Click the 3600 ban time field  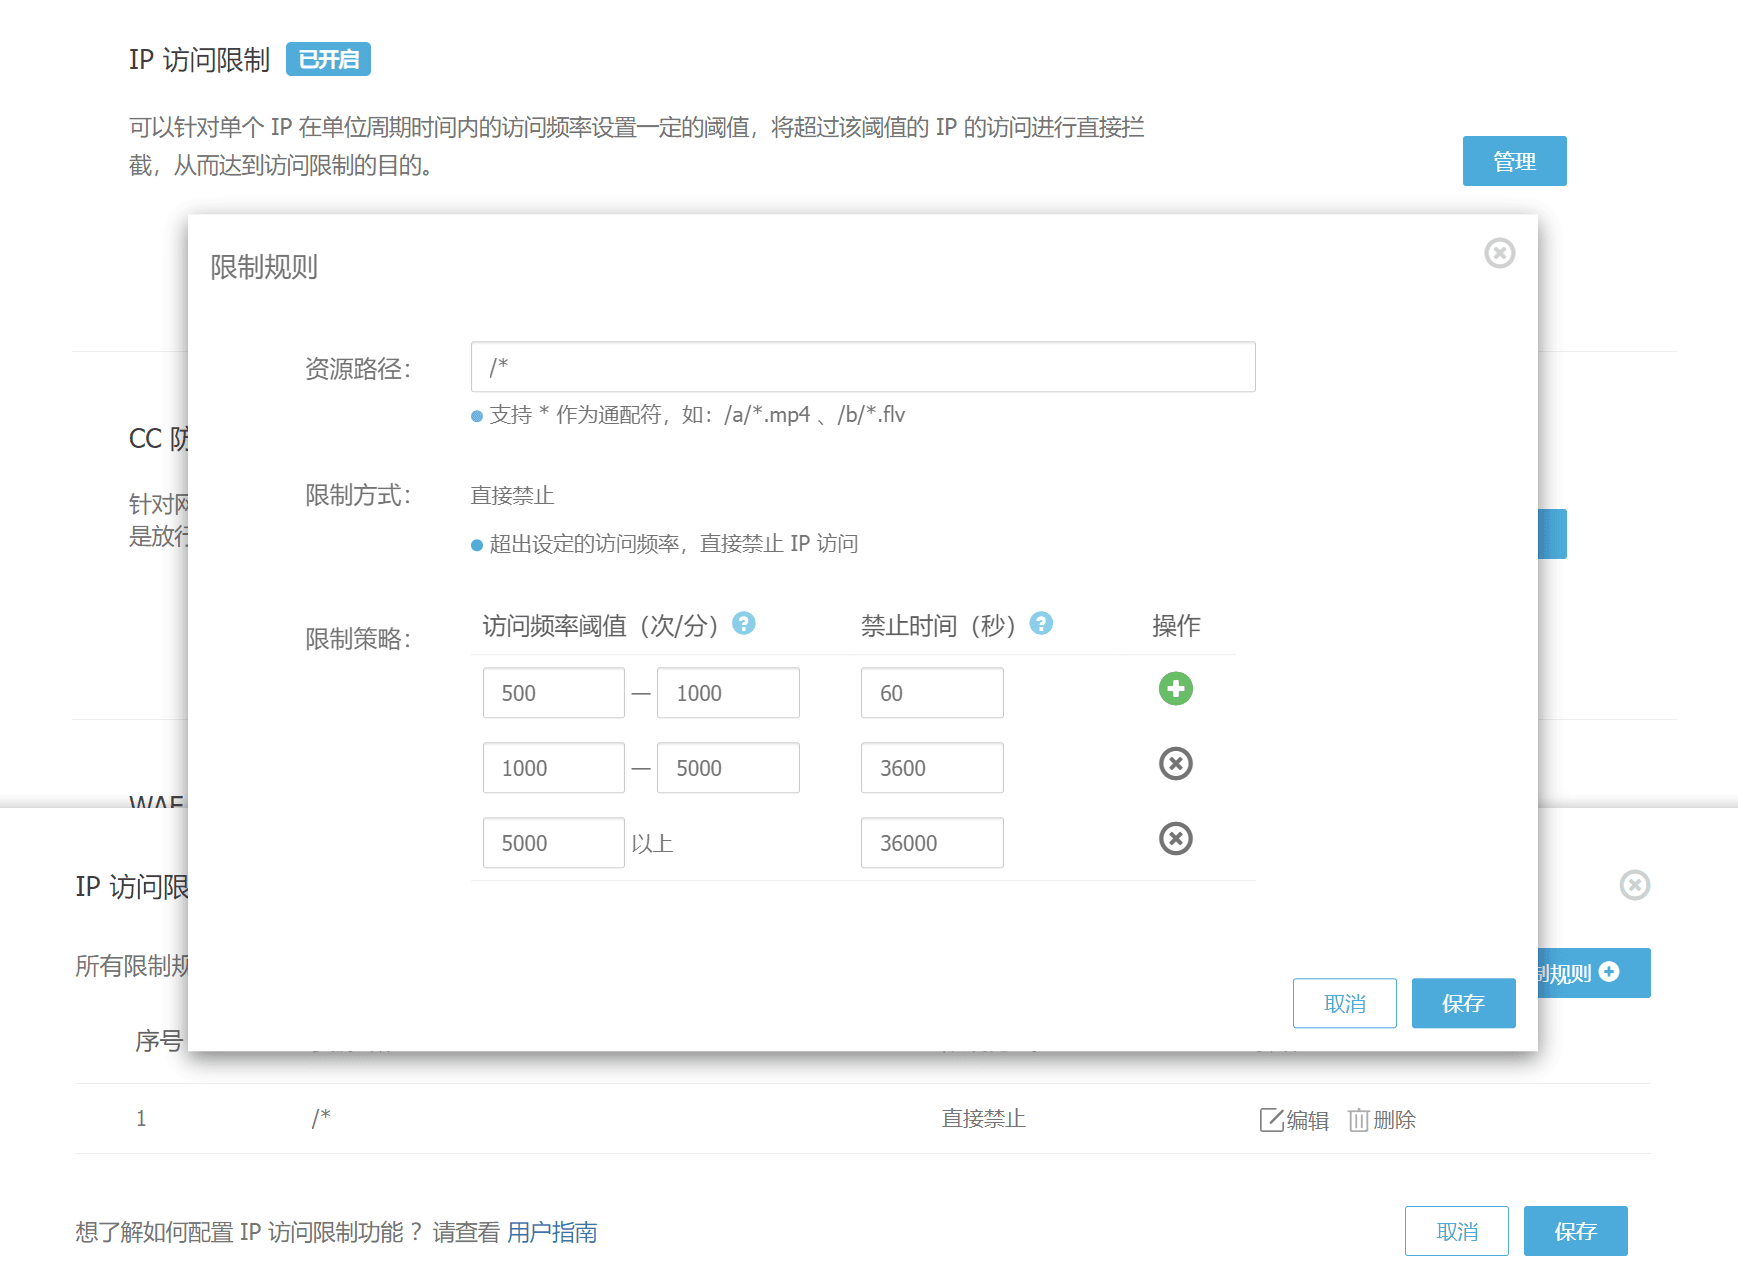932,768
